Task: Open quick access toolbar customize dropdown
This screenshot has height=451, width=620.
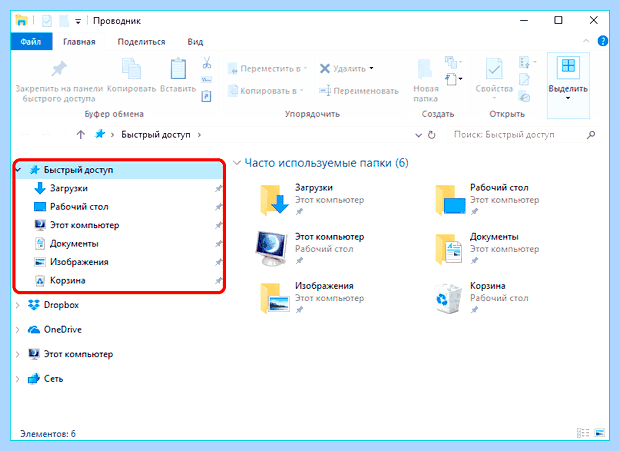Action: tap(78, 21)
